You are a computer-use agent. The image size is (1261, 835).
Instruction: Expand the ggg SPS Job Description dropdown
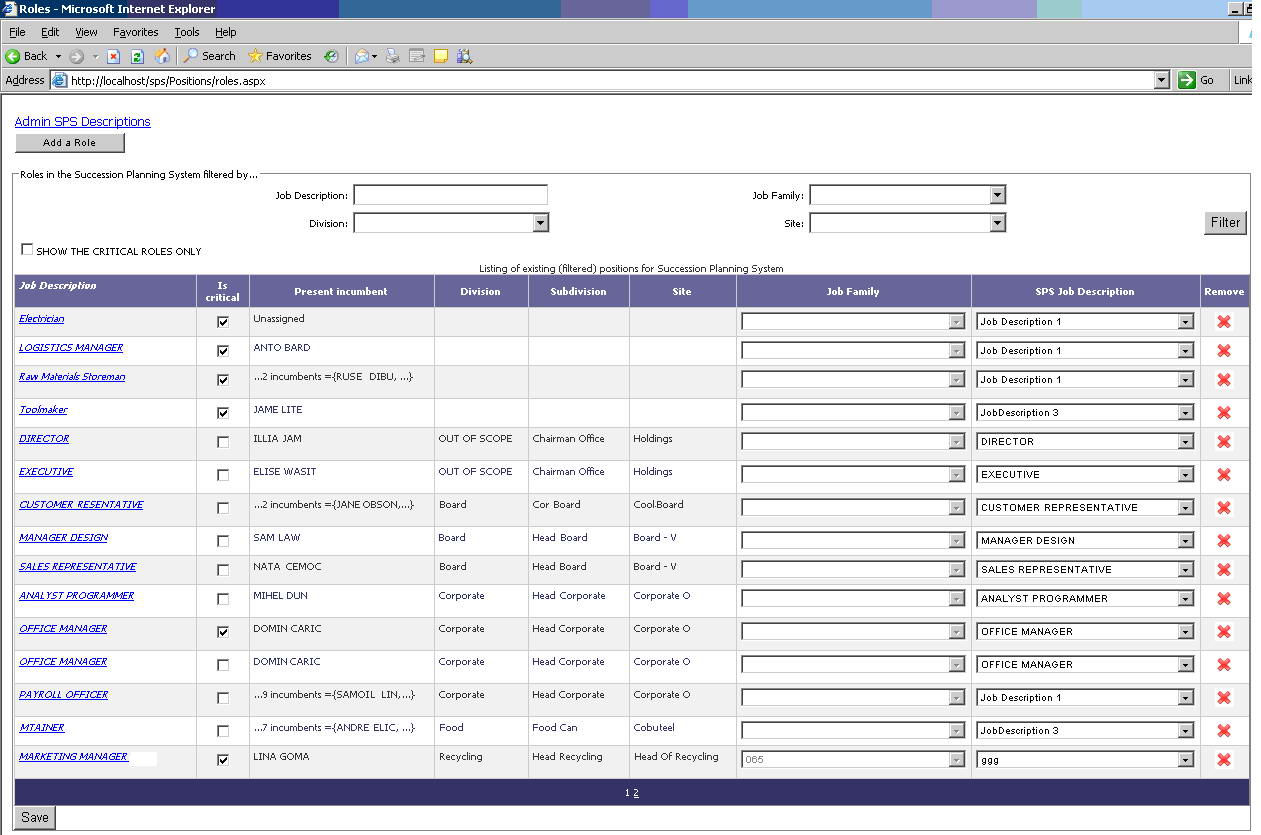pos(1185,760)
